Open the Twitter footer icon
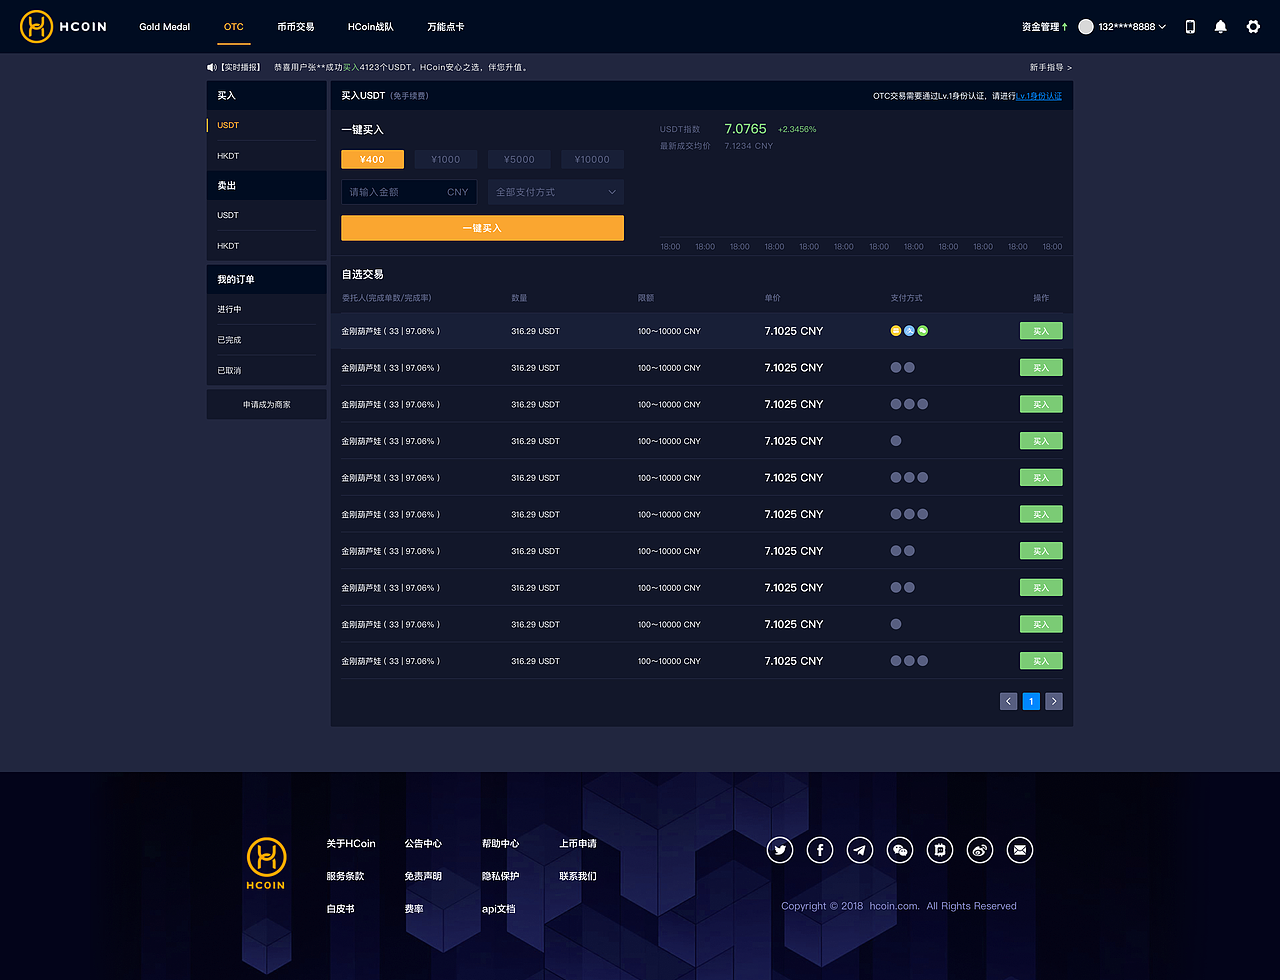The height and width of the screenshot is (980, 1280). pos(780,850)
